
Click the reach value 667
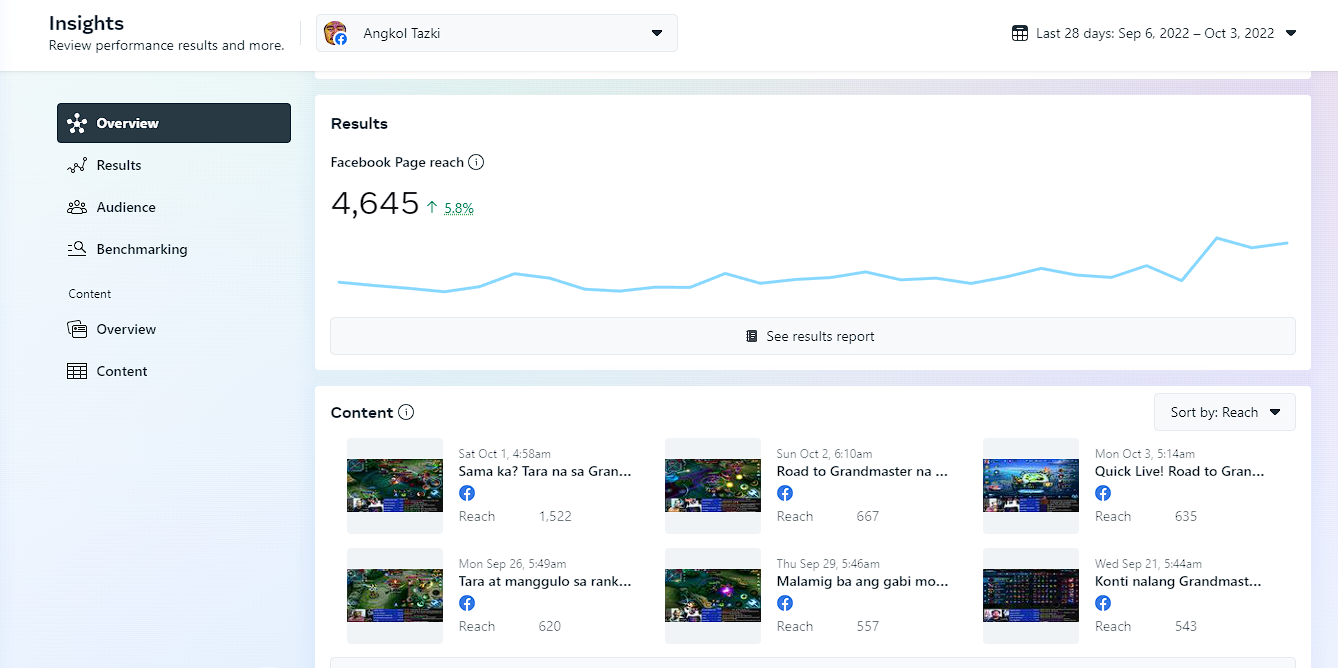pos(868,517)
